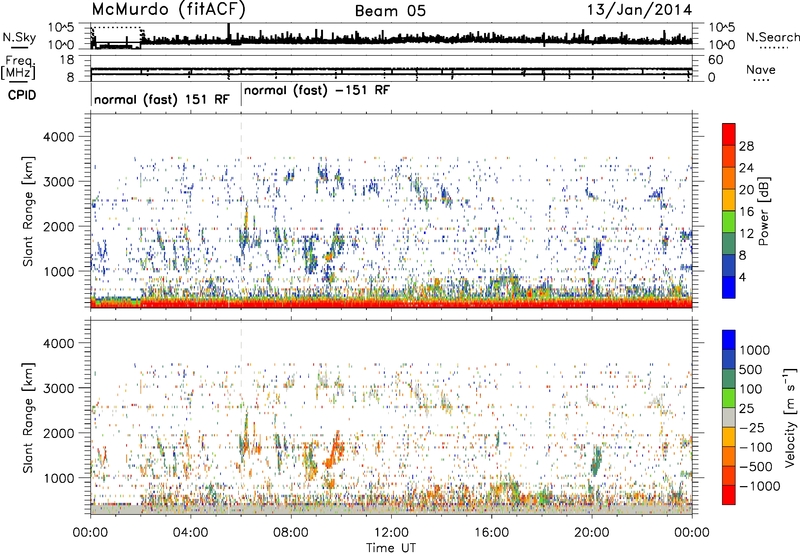The height and width of the screenshot is (554, 800).
Task: Click the '-1000' Velocity colorbar tick
Action: click(760, 486)
